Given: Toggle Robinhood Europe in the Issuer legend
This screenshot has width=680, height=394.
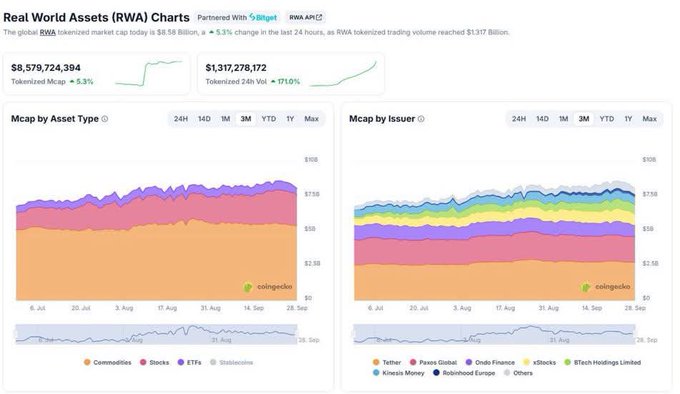Looking at the screenshot, I should tap(464, 373).
